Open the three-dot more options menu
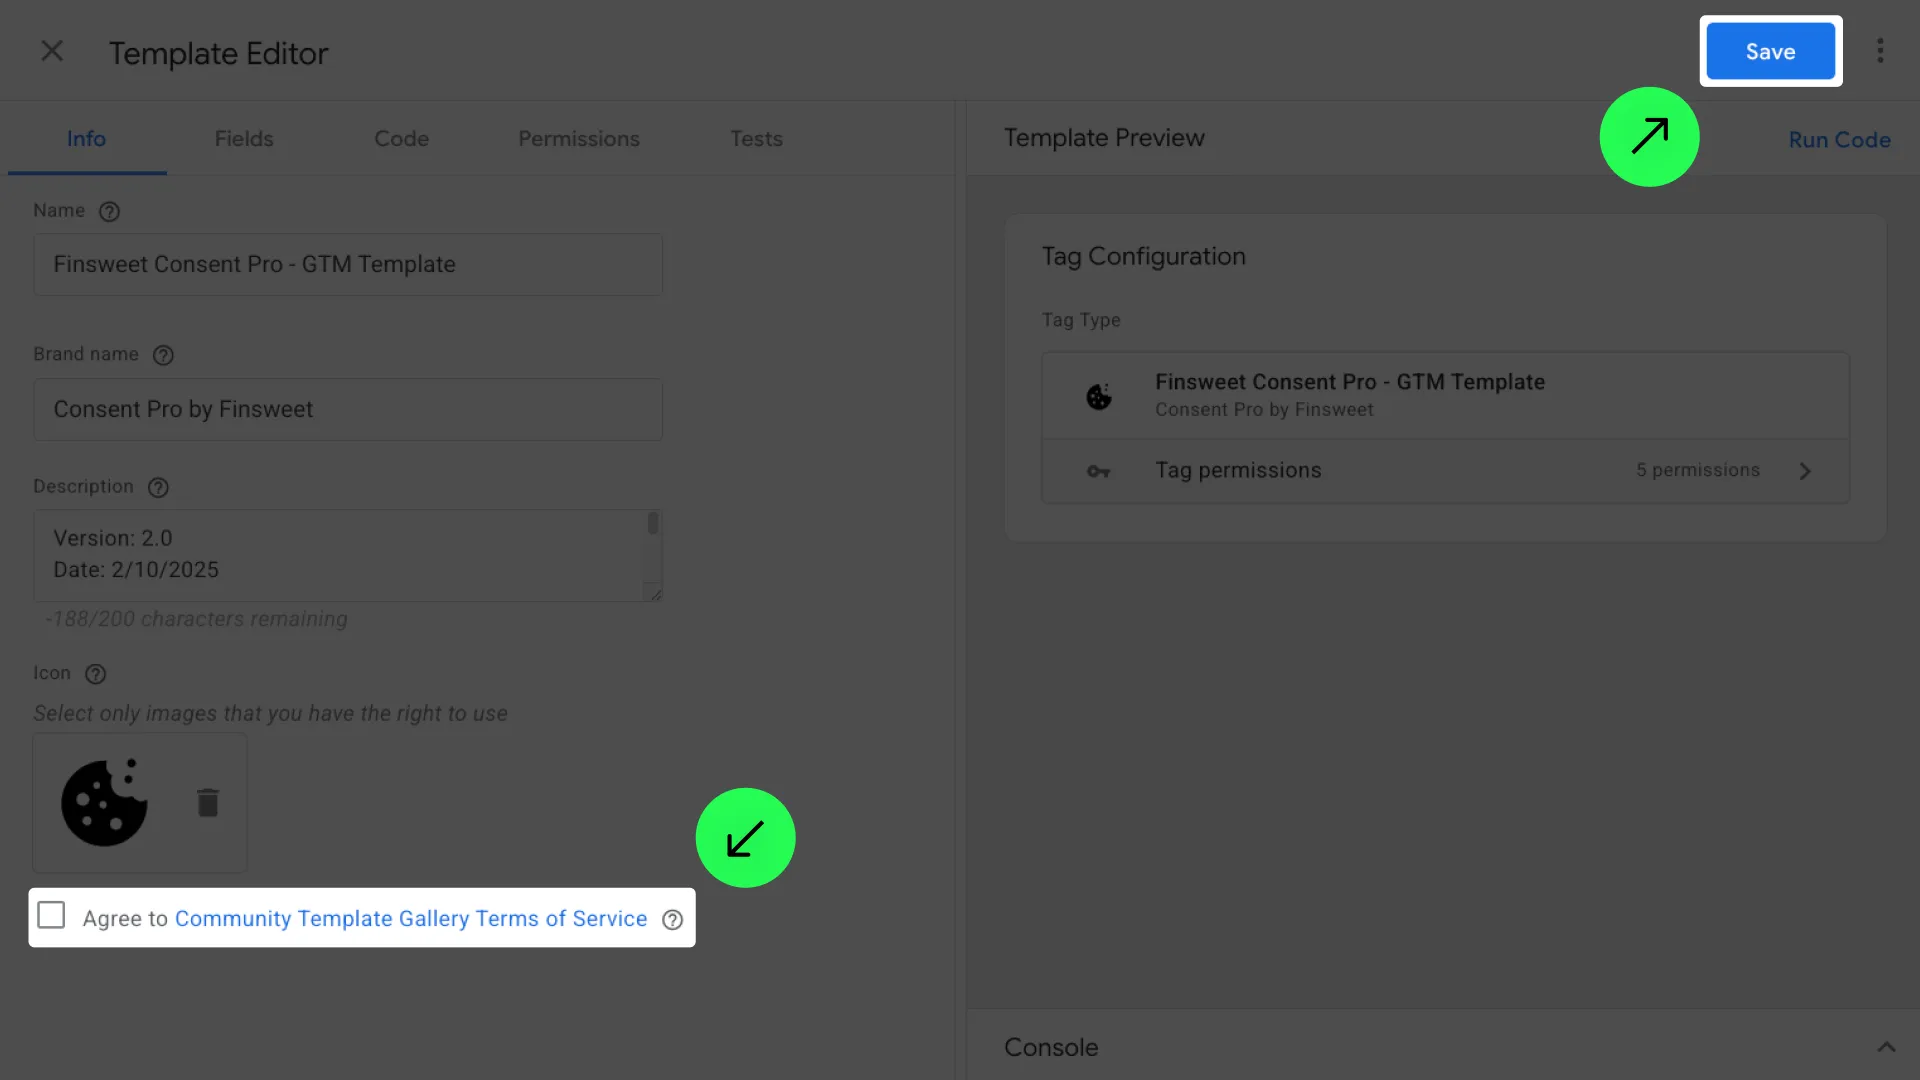Image resolution: width=1920 pixels, height=1080 pixels. [1880, 51]
